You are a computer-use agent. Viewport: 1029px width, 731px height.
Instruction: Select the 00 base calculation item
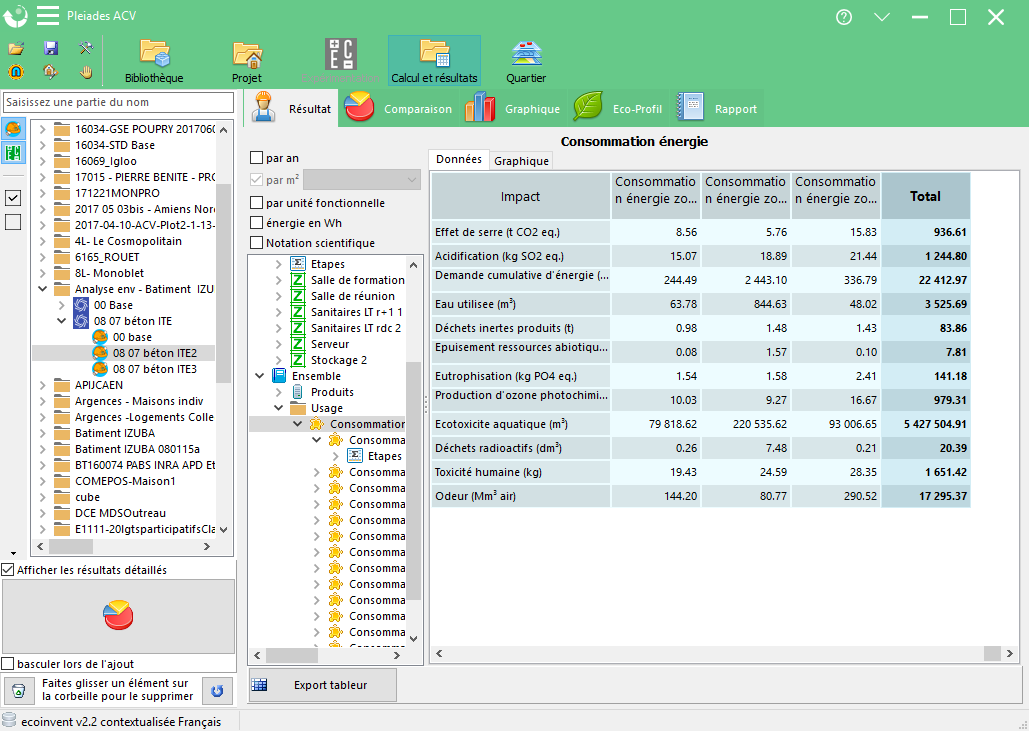coord(132,337)
